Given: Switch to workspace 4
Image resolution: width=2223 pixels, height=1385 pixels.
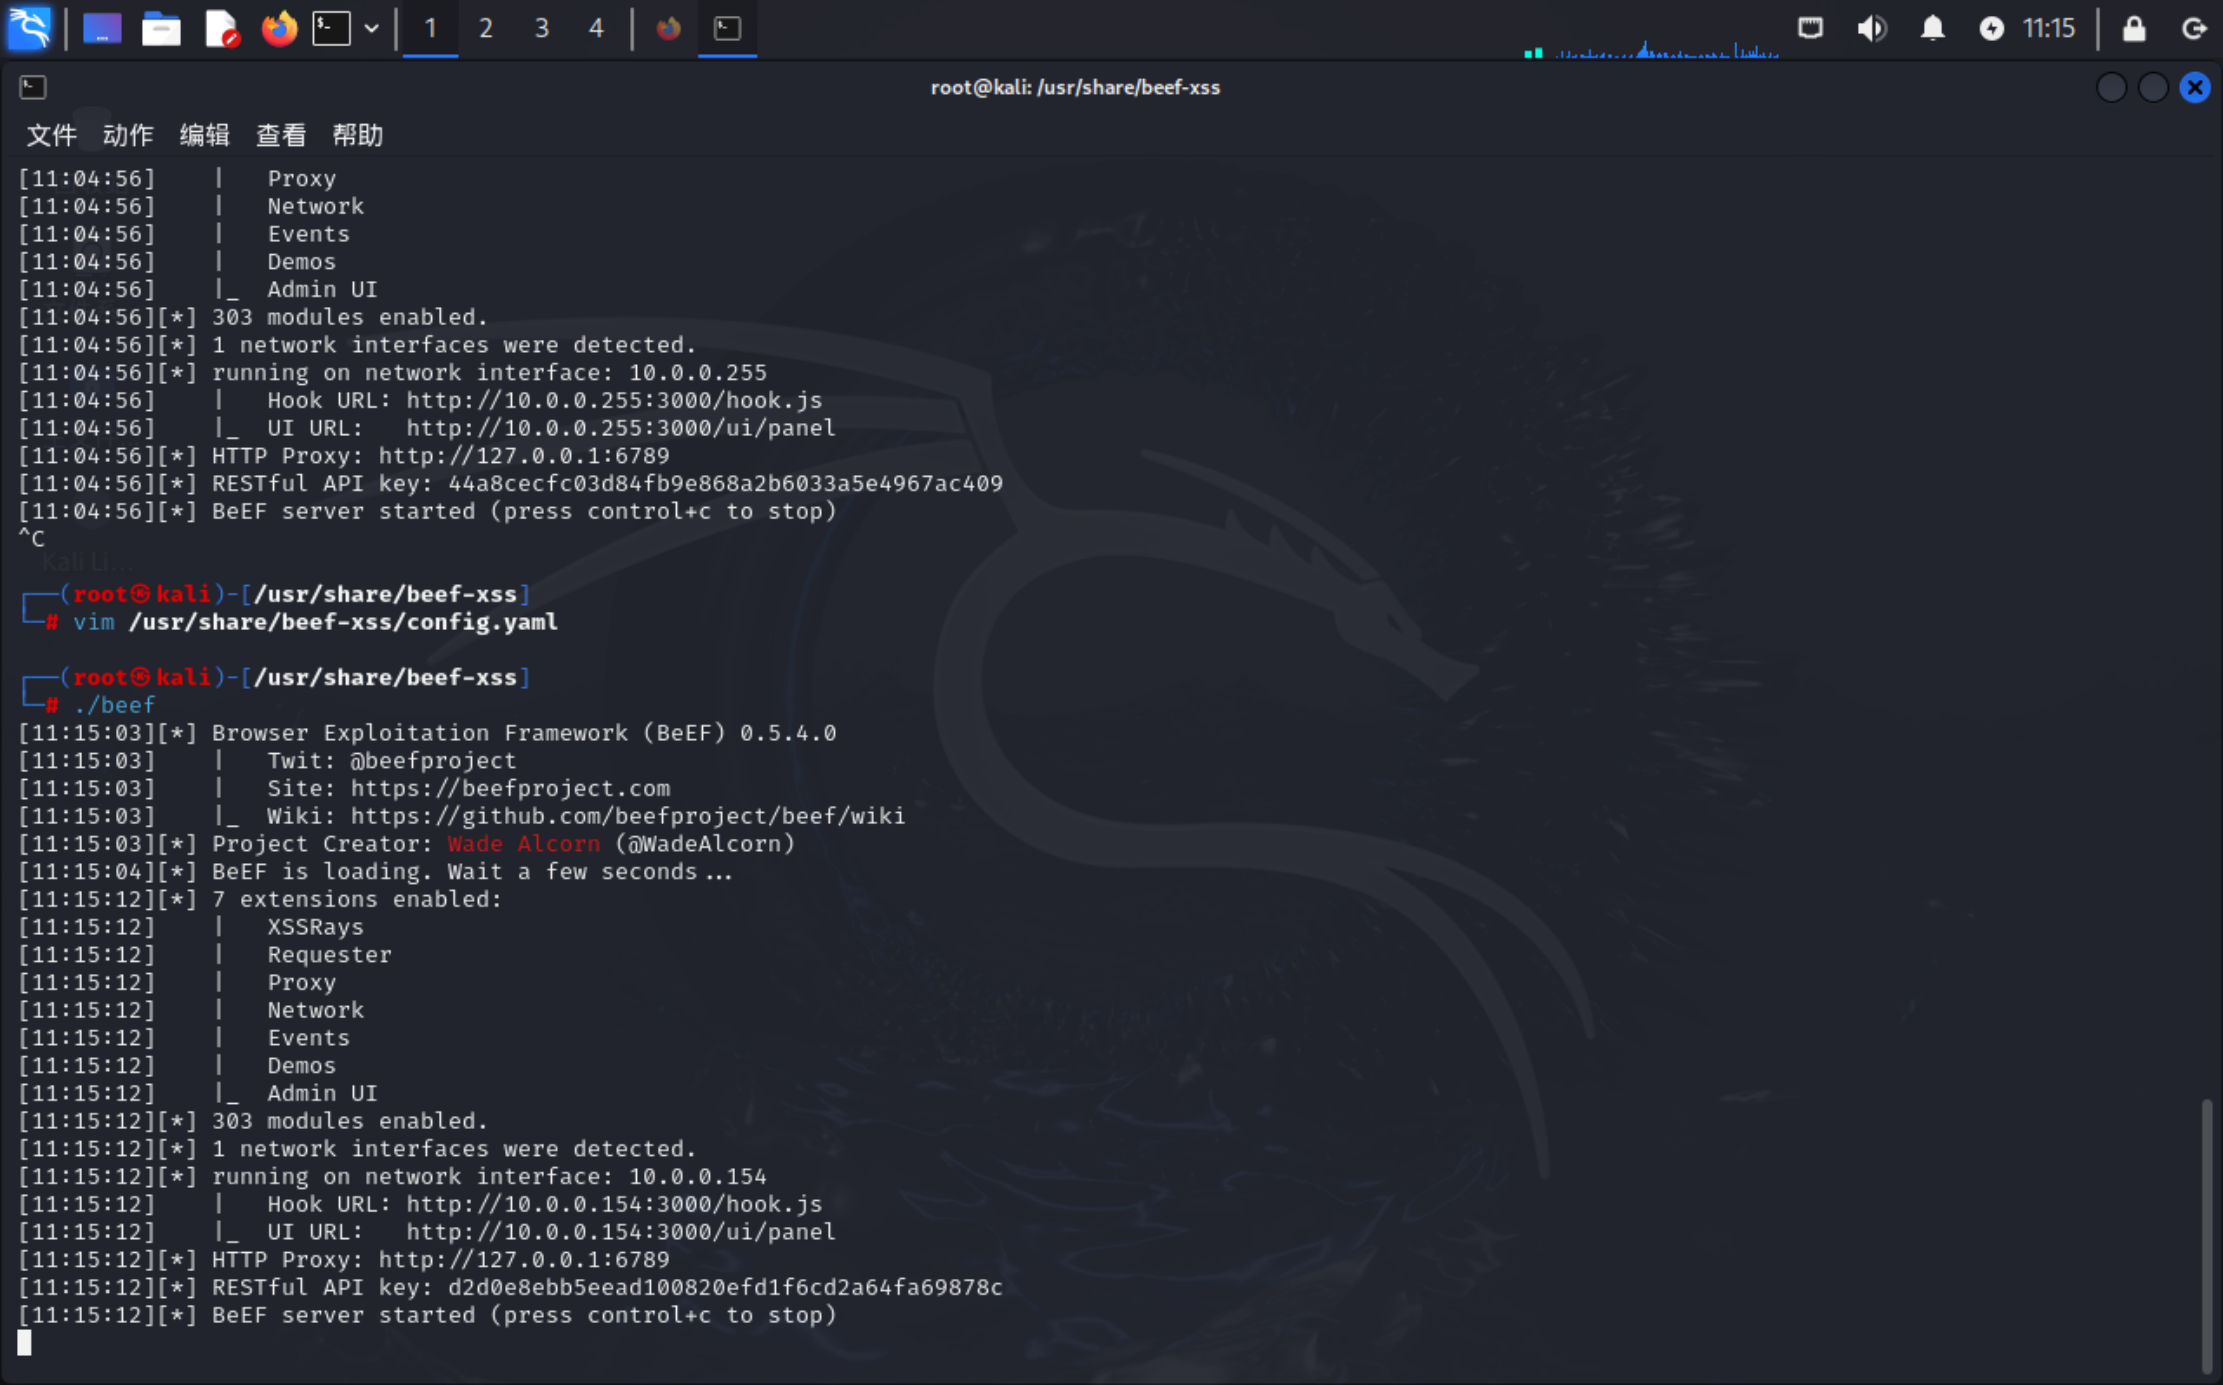Looking at the screenshot, I should point(596,28).
